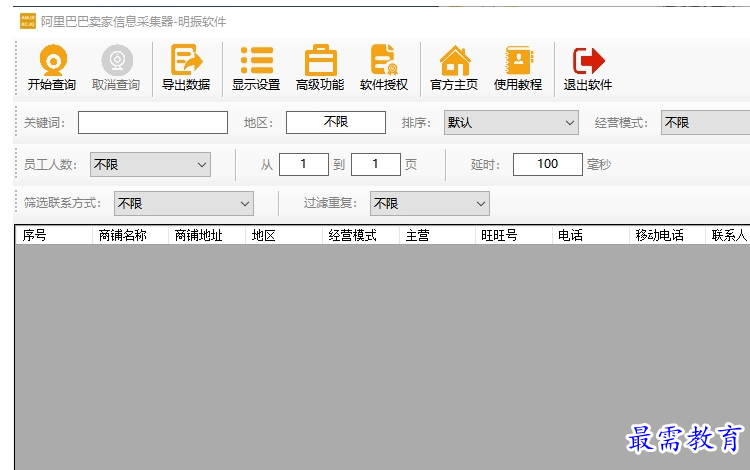This screenshot has width=750, height=470.
Task: Click the 商铺地址 column header
Action: coord(207,235)
